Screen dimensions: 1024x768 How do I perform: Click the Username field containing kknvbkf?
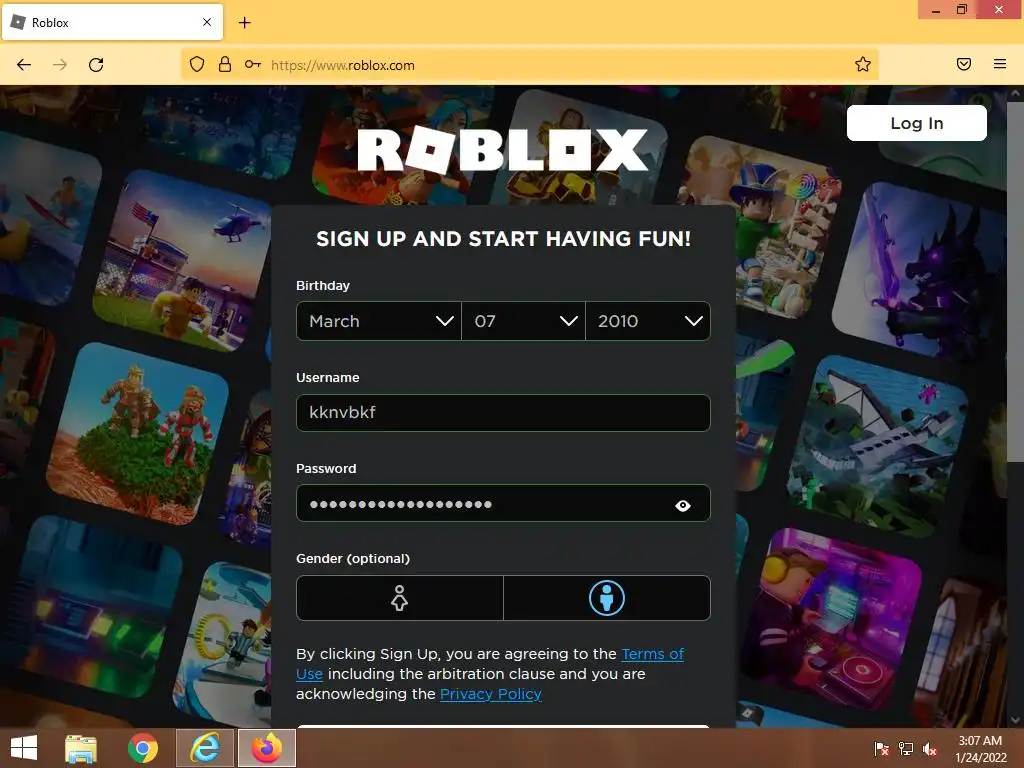coord(503,412)
